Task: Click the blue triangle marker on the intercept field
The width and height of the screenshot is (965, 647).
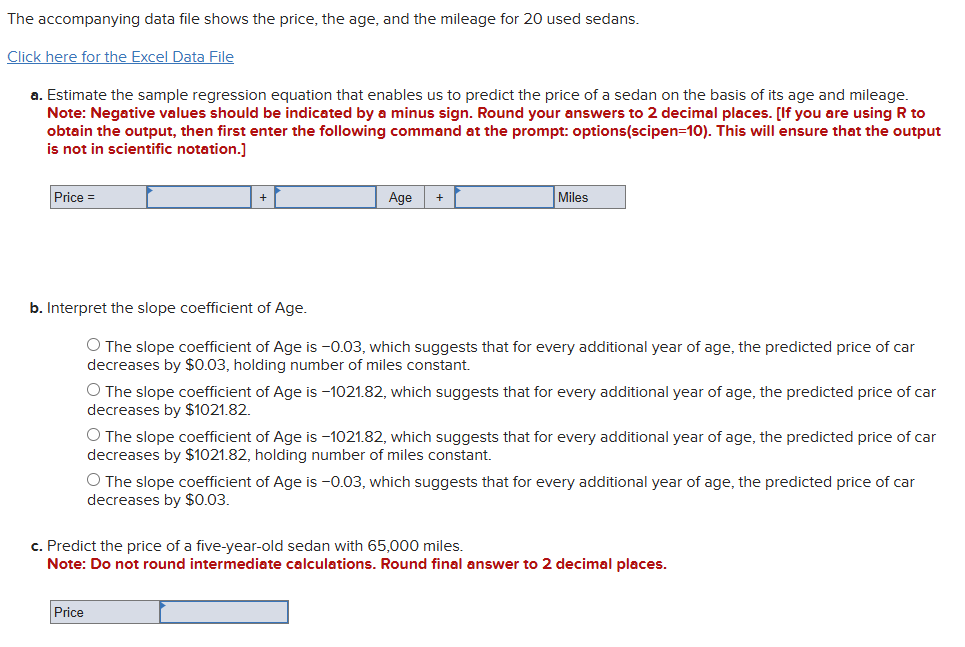Action: coord(150,189)
